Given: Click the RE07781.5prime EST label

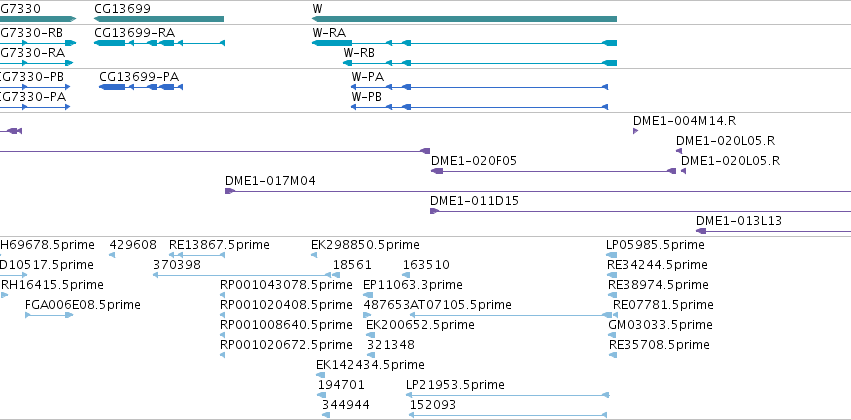Looking at the screenshot, I should (663, 305).
